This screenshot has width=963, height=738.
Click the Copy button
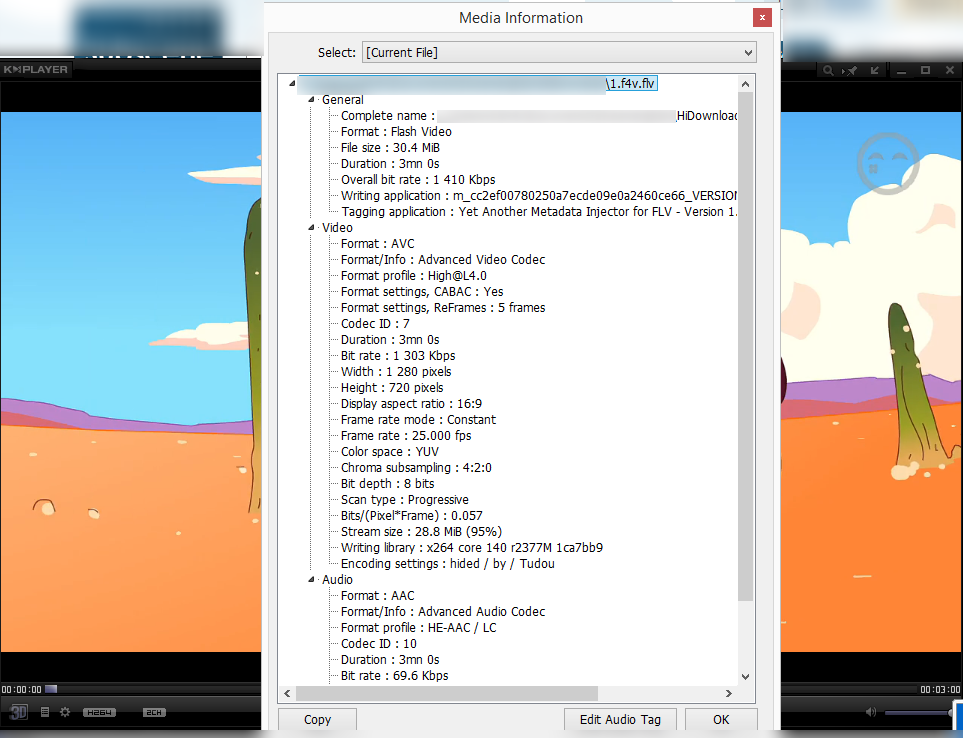tap(318, 720)
